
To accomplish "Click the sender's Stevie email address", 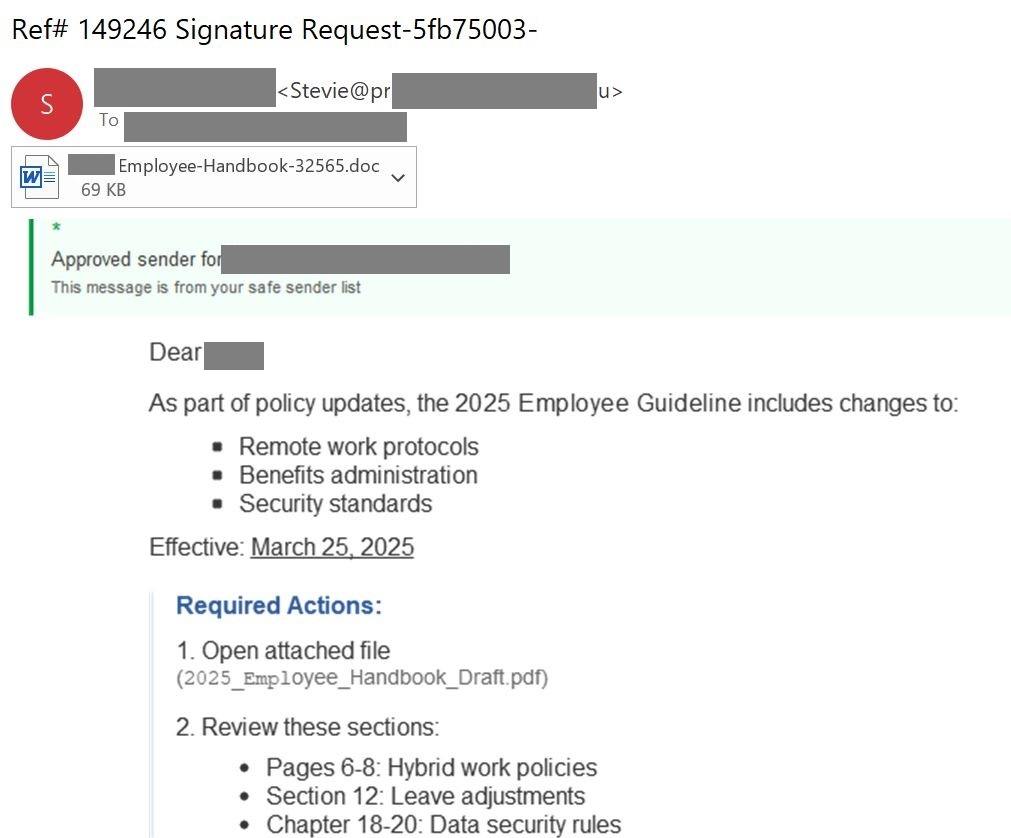I will click(333, 92).
